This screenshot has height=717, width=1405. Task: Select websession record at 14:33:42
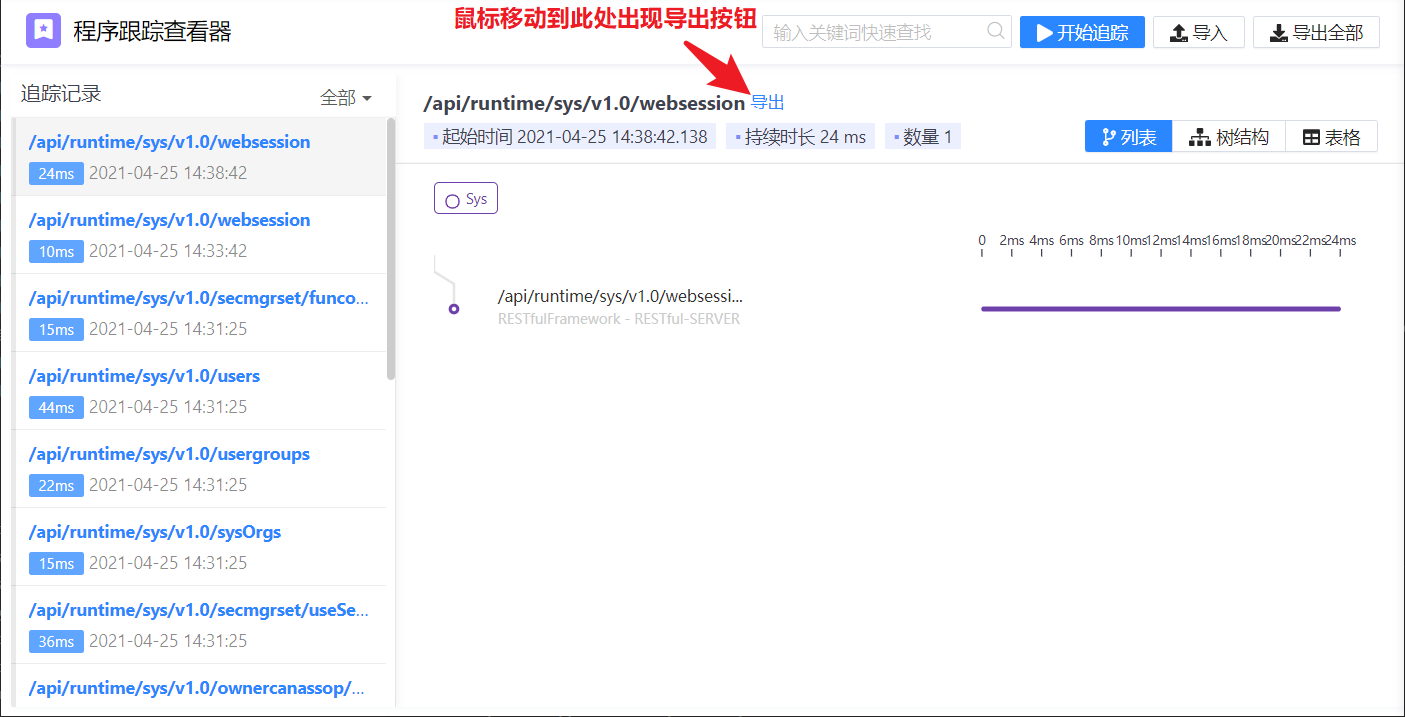(199, 235)
